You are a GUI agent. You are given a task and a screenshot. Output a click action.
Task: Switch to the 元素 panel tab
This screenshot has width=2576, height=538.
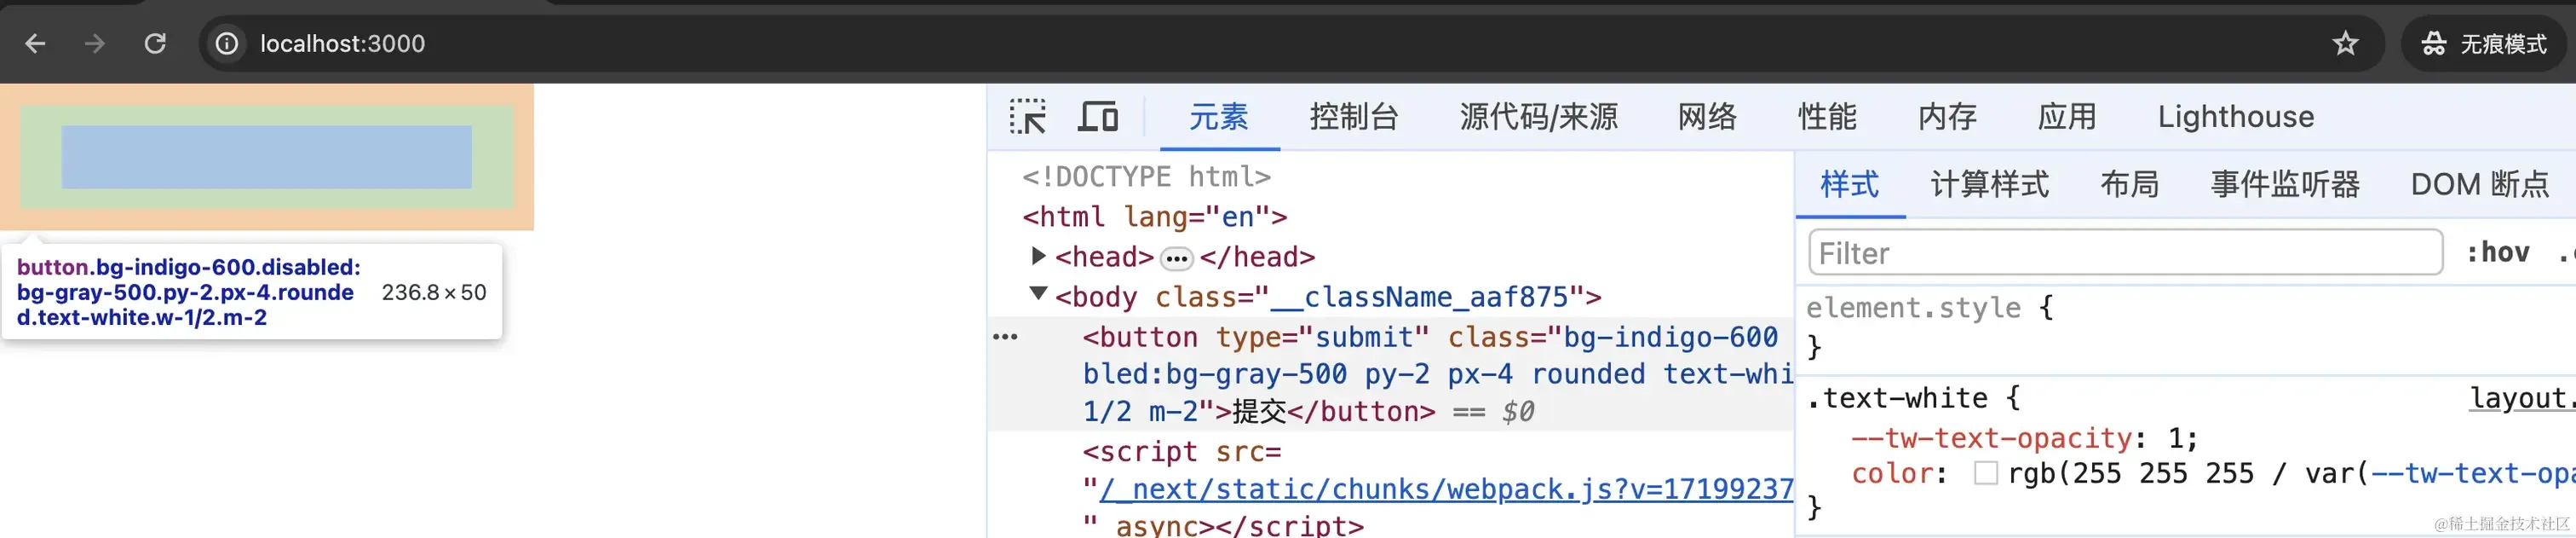(x=1218, y=117)
